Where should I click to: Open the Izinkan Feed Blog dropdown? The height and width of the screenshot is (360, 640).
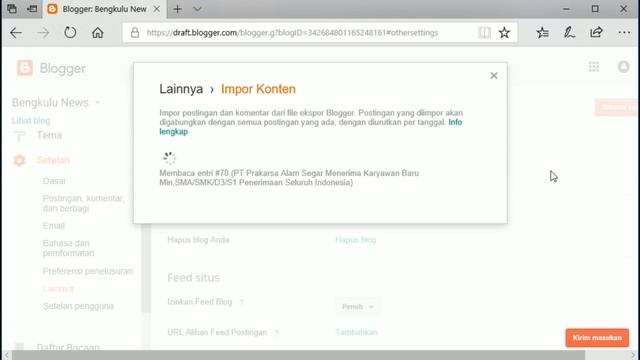tap(358, 307)
